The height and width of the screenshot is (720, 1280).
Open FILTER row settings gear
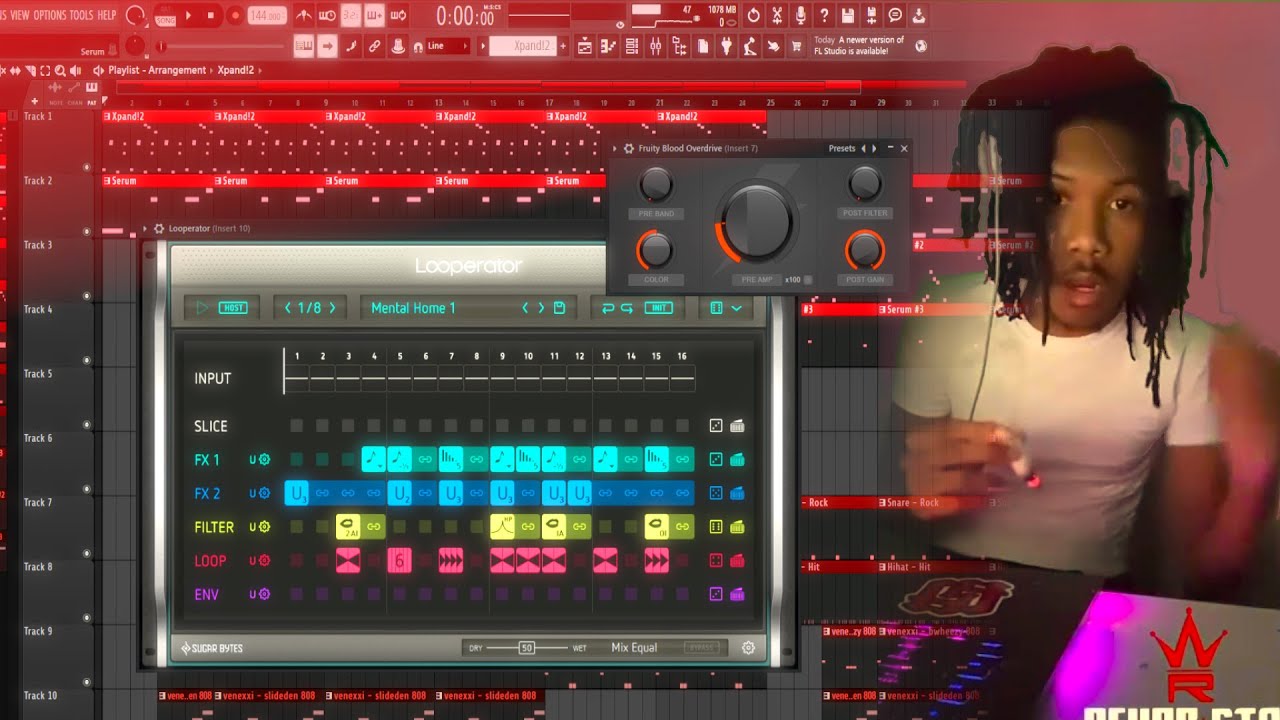tap(265, 527)
